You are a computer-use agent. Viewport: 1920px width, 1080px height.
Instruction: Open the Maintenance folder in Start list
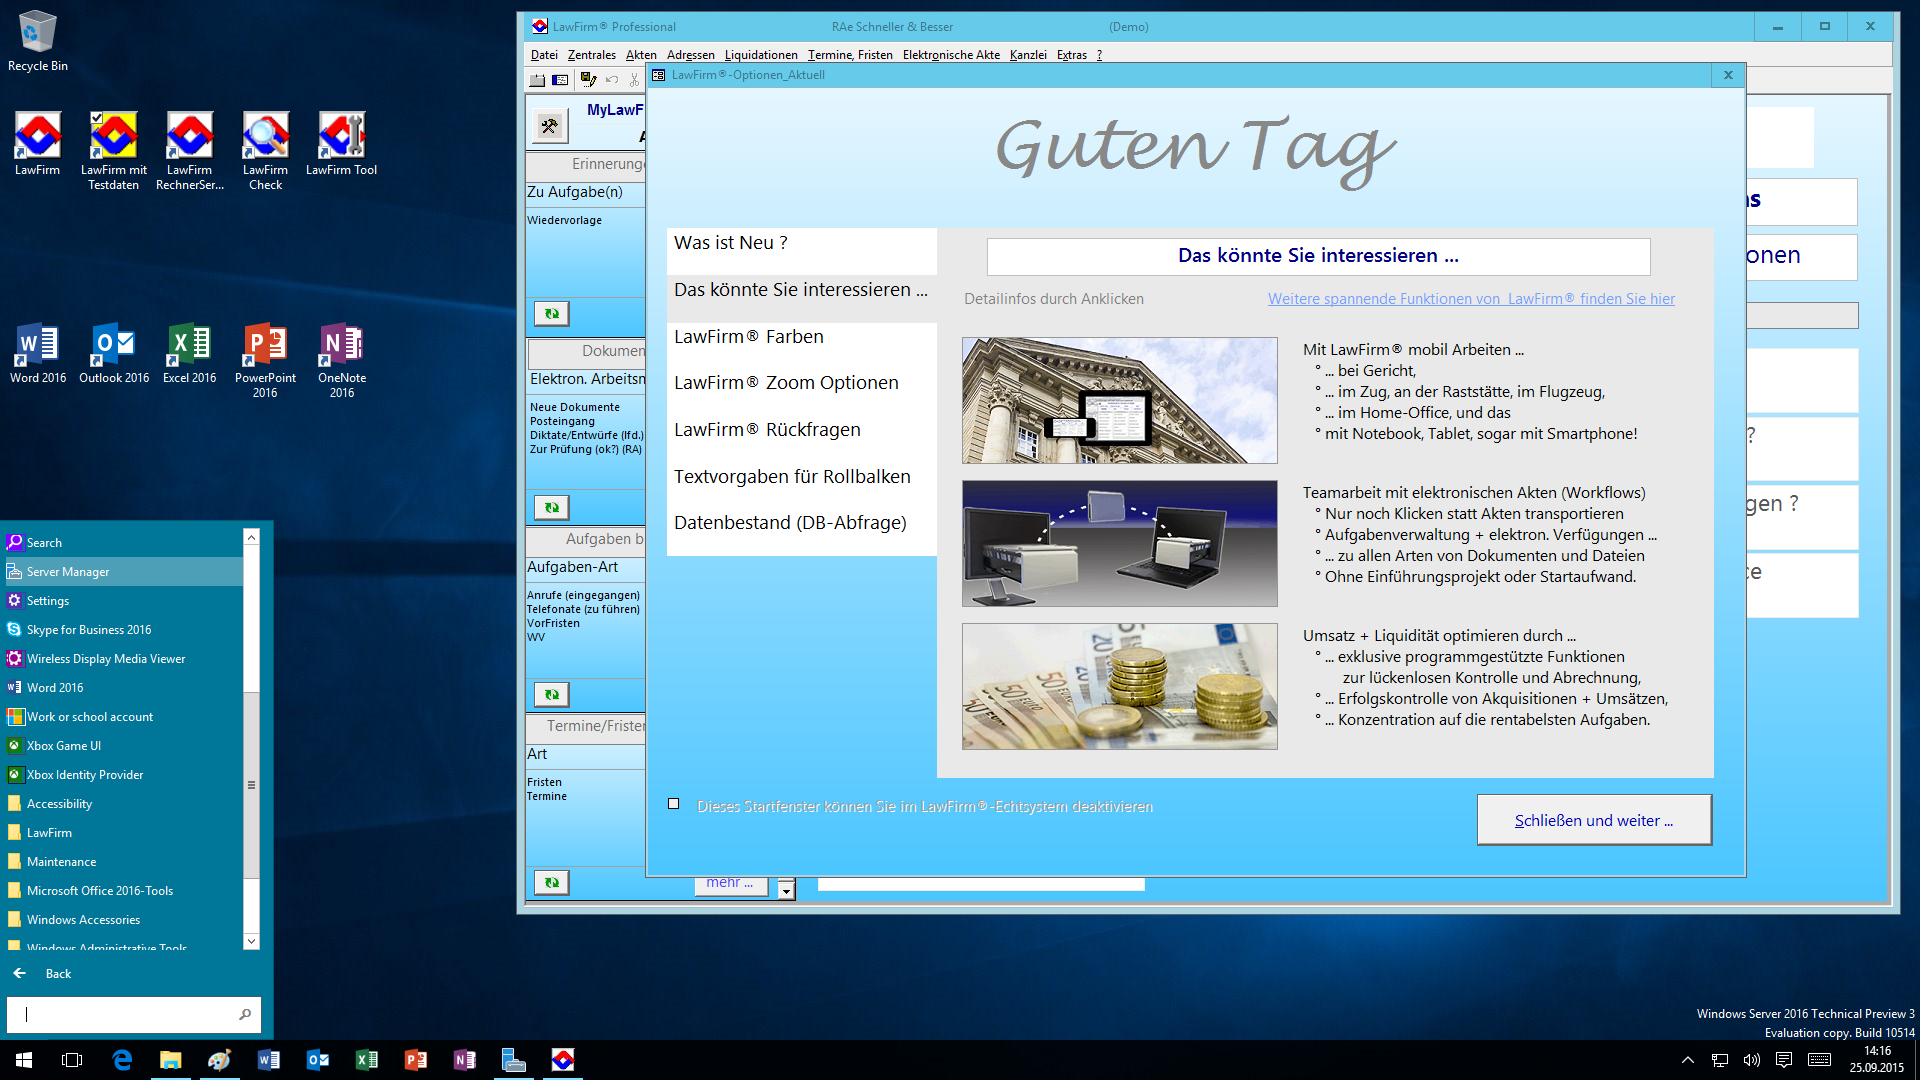click(x=61, y=861)
